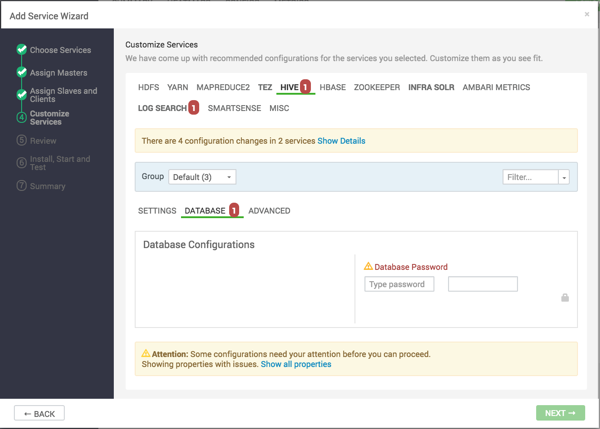Click the Type password input field
This screenshot has width=600, height=429.
(399, 284)
